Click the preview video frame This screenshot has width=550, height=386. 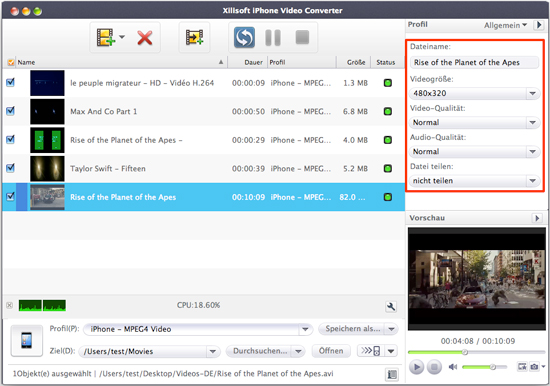477,279
